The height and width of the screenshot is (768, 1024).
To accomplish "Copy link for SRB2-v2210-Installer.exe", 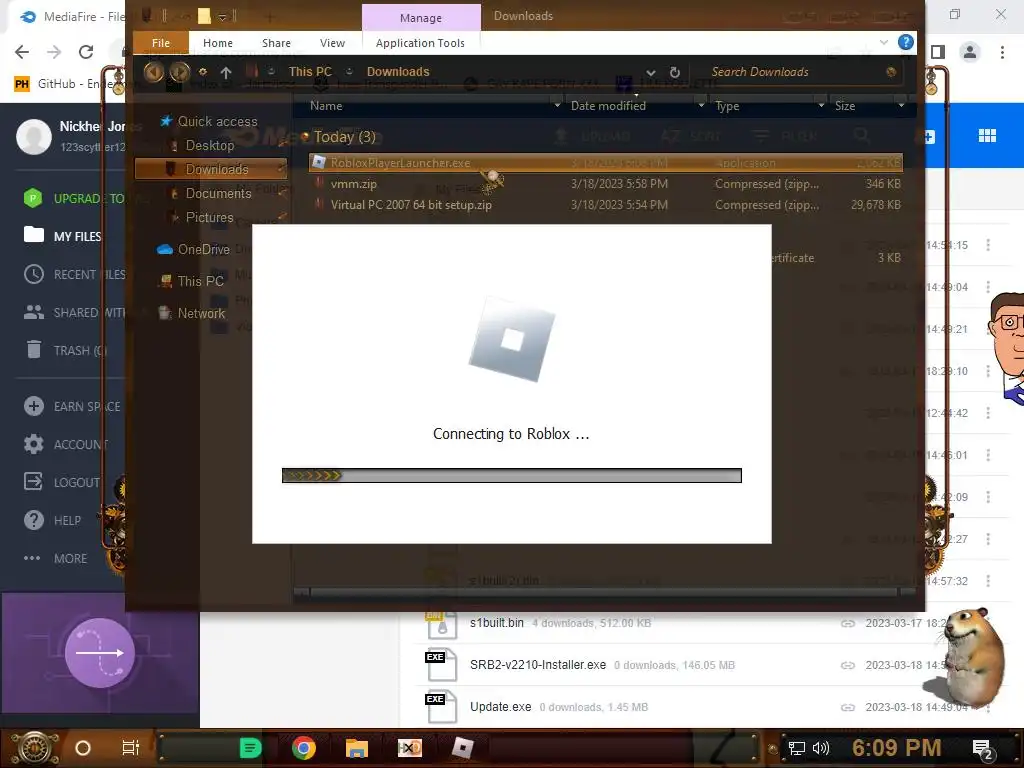I will click(848, 665).
